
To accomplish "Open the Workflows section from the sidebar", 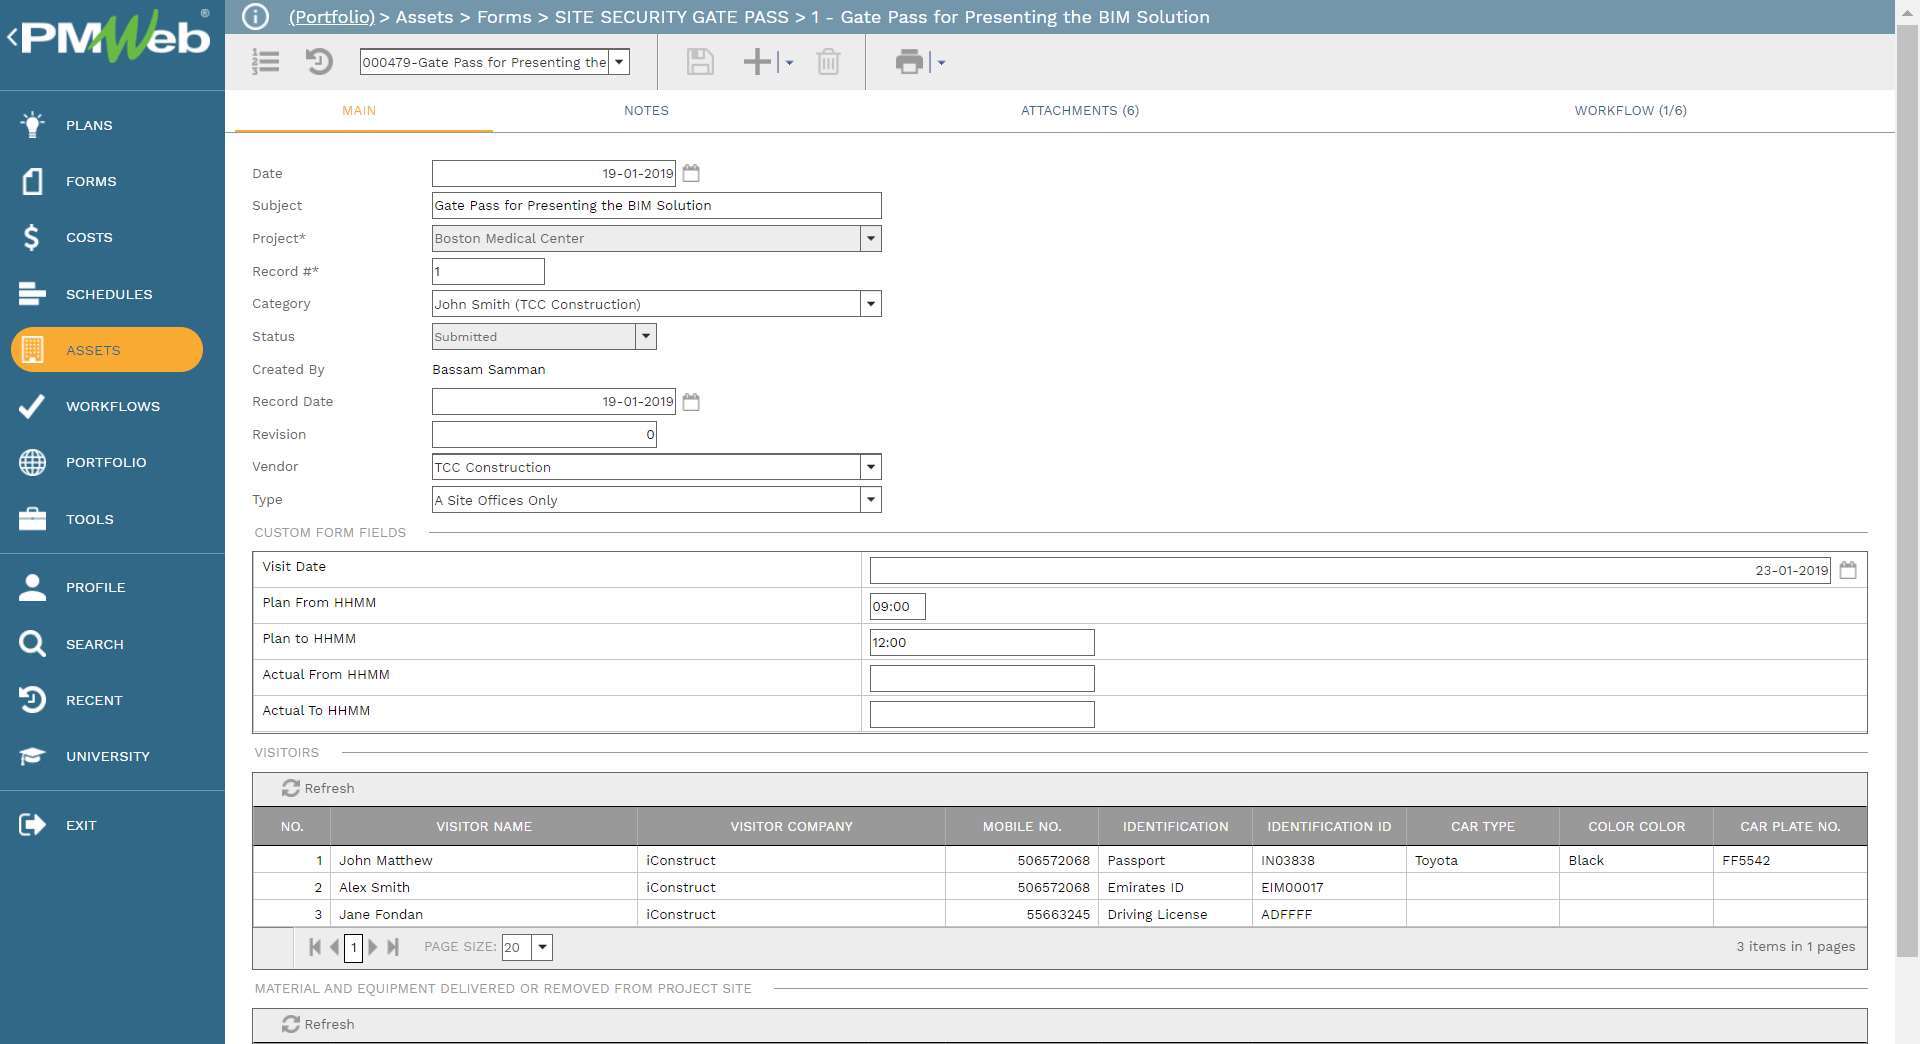I will [x=112, y=406].
